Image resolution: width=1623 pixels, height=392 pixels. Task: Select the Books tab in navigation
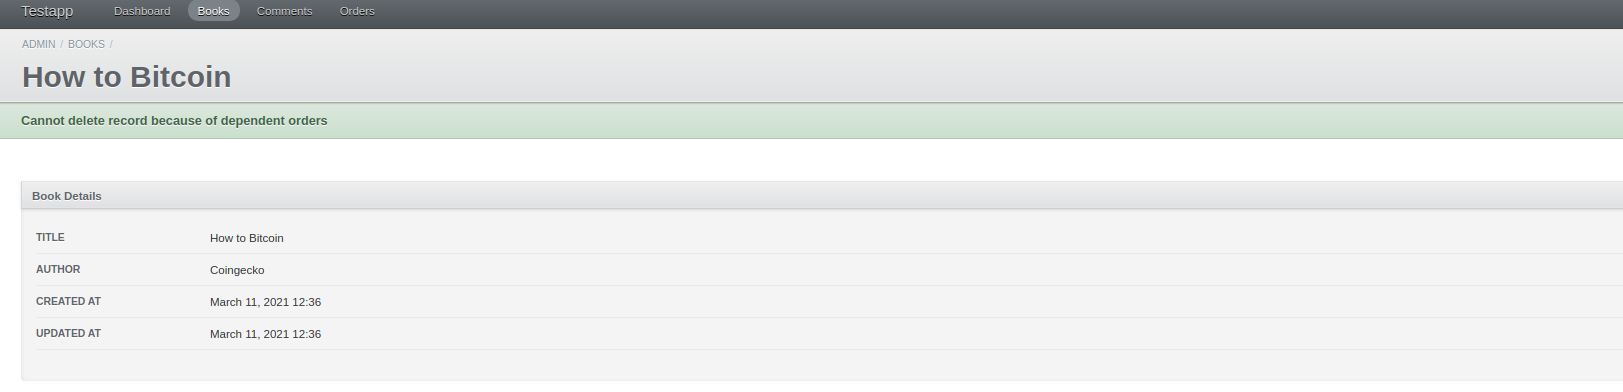pyautogui.click(x=213, y=11)
